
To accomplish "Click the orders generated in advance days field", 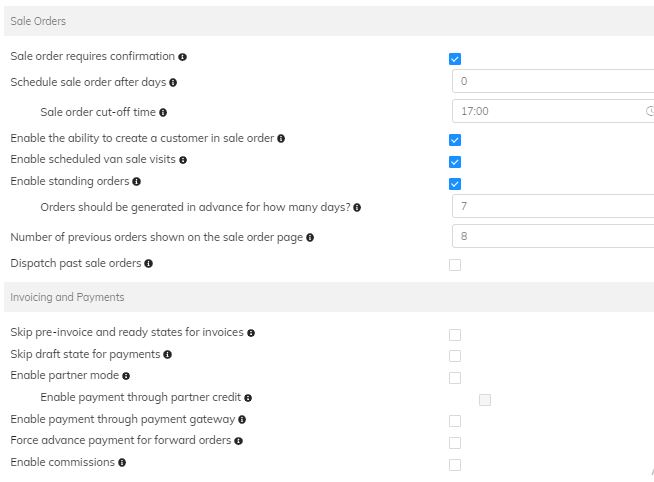I will (x=552, y=207).
